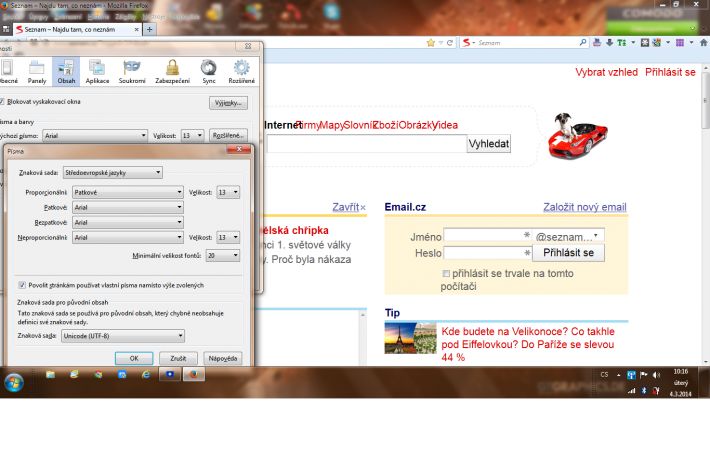Viewport: 710px width, 470px height.
Task: Open the Windows Start menu
Action: pyautogui.click(x=14, y=383)
